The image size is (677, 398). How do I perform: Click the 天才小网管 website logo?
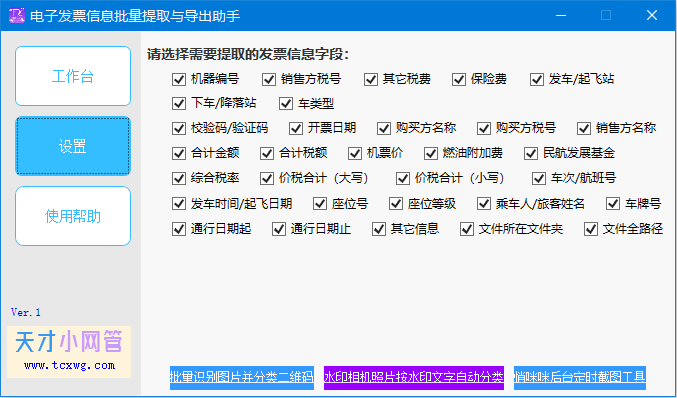[x=69, y=352]
